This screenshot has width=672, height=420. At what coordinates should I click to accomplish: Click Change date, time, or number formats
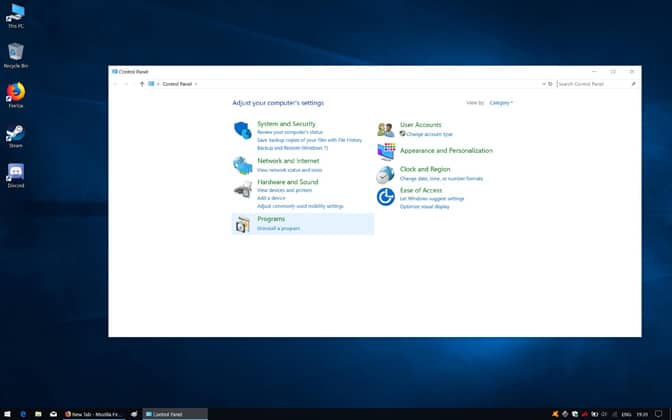(x=441, y=179)
